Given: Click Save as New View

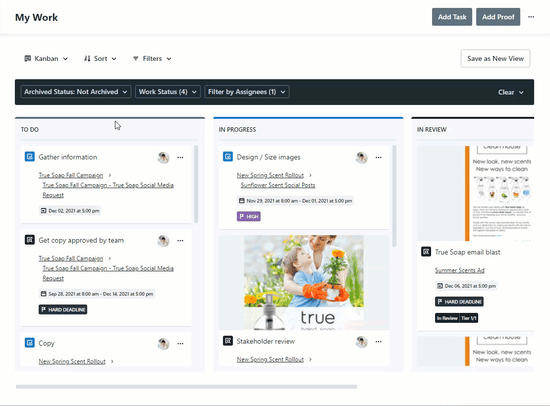Looking at the screenshot, I should pos(495,59).
